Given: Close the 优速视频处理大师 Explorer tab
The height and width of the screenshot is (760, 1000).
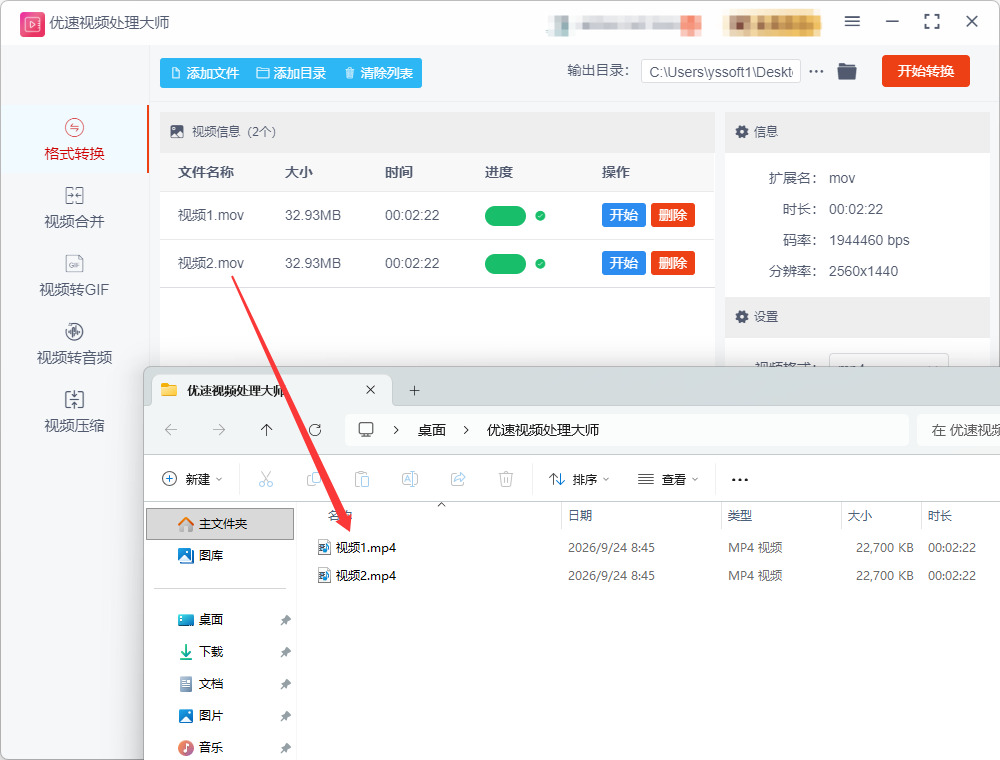Looking at the screenshot, I should click(x=371, y=390).
